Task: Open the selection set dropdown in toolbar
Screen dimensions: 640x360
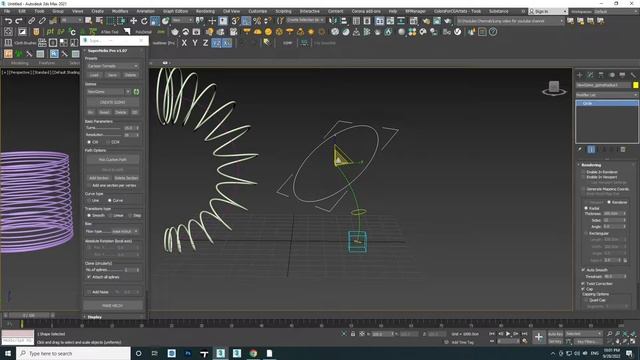Action: click(x=305, y=20)
